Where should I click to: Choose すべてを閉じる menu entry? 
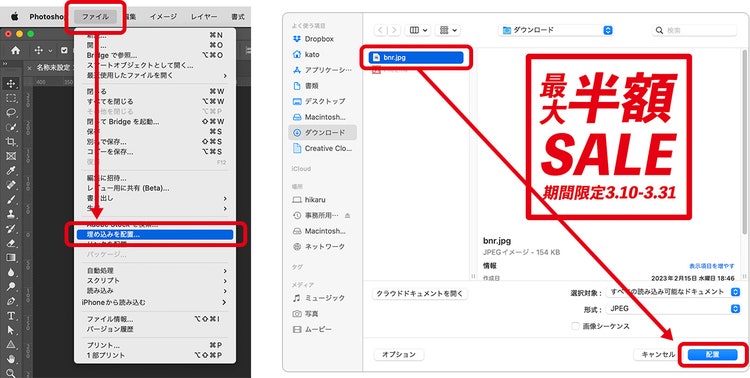[155, 101]
